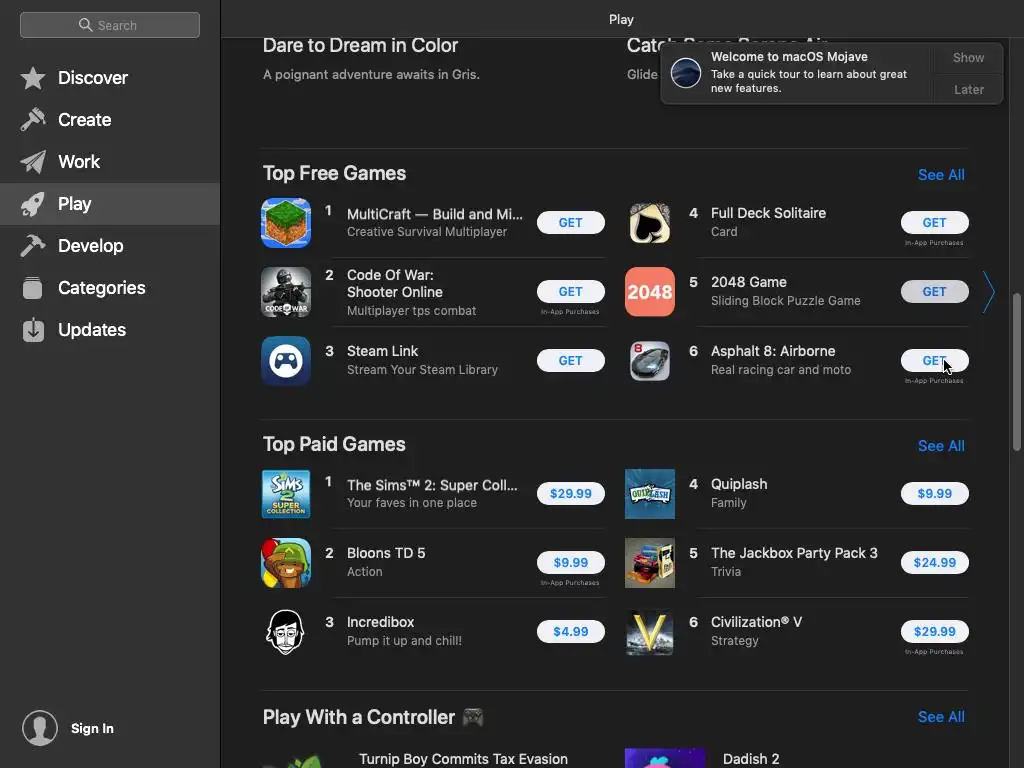The width and height of the screenshot is (1024, 768).
Task: Open Dadish 2 title
Action: [x=751, y=759]
